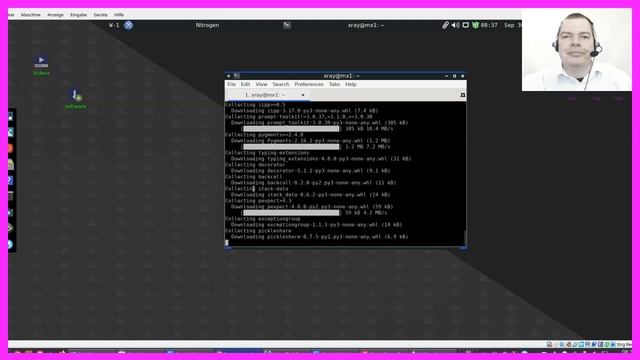
Task: Open the Preferences menu in terminal
Action: pyautogui.click(x=309, y=84)
